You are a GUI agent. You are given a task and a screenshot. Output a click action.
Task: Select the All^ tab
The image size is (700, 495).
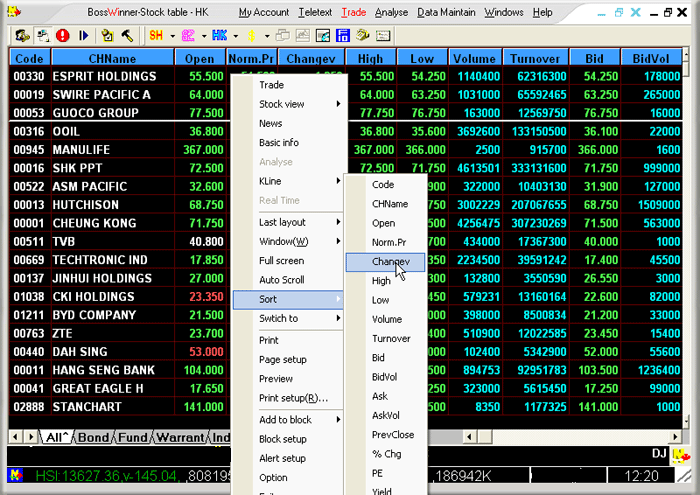coord(56,437)
